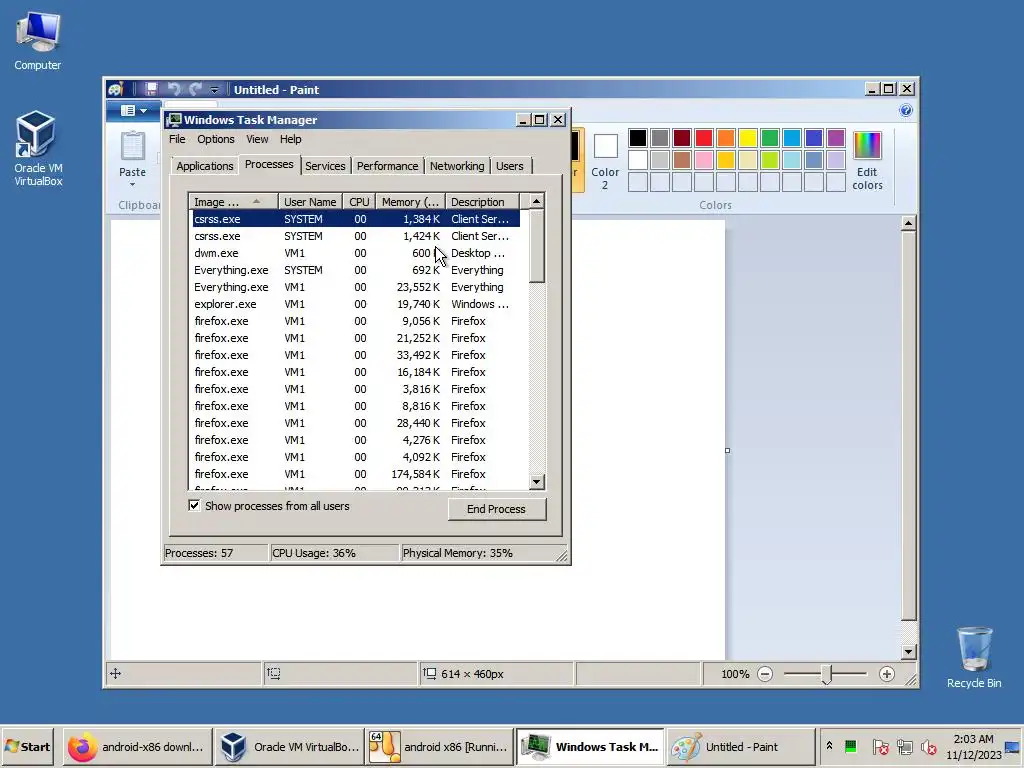Viewport: 1024px width, 768px height.
Task: Uncheck Show processes from all users
Action: [x=194, y=505]
